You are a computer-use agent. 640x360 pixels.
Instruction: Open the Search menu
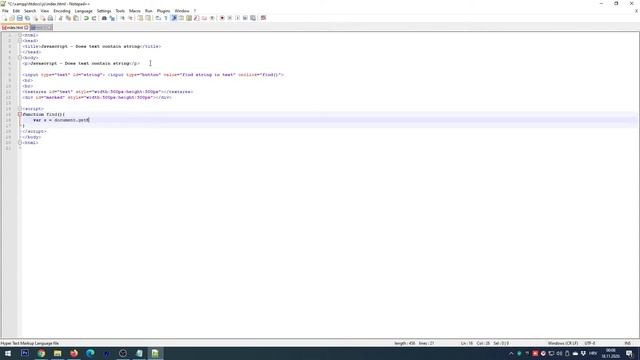click(x=30, y=11)
